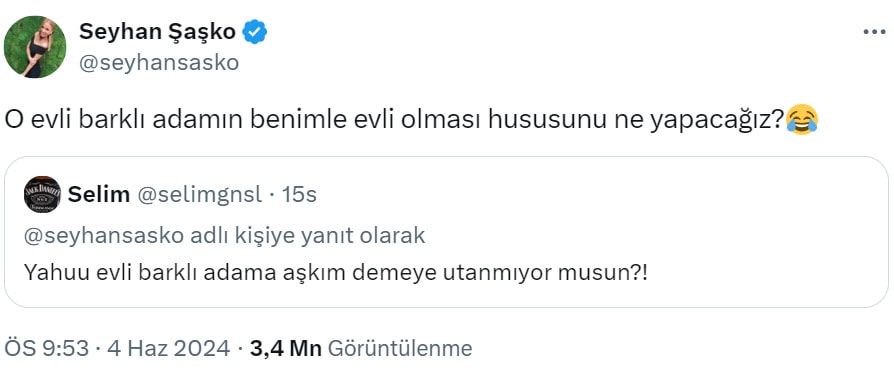Click the blue verified badge icon
This screenshot has height=375, width=894.
tap(255, 32)
